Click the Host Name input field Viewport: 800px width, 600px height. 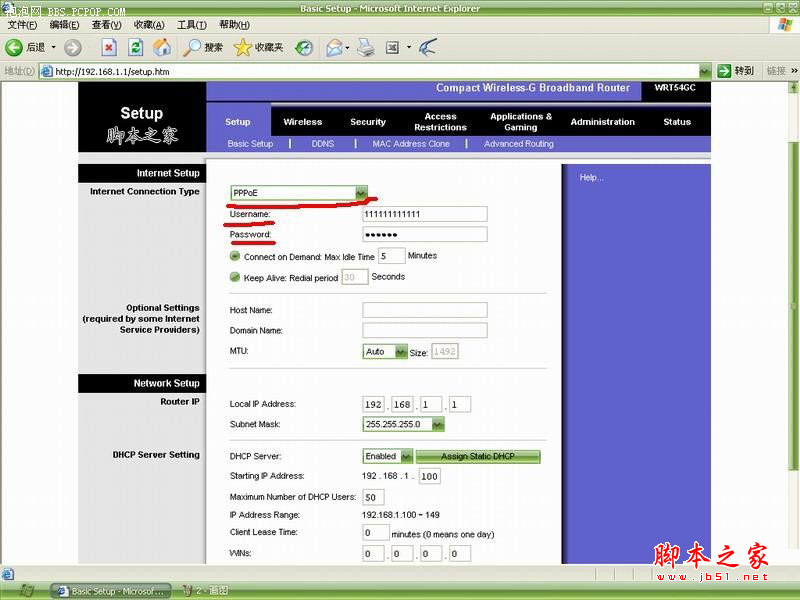424,310
